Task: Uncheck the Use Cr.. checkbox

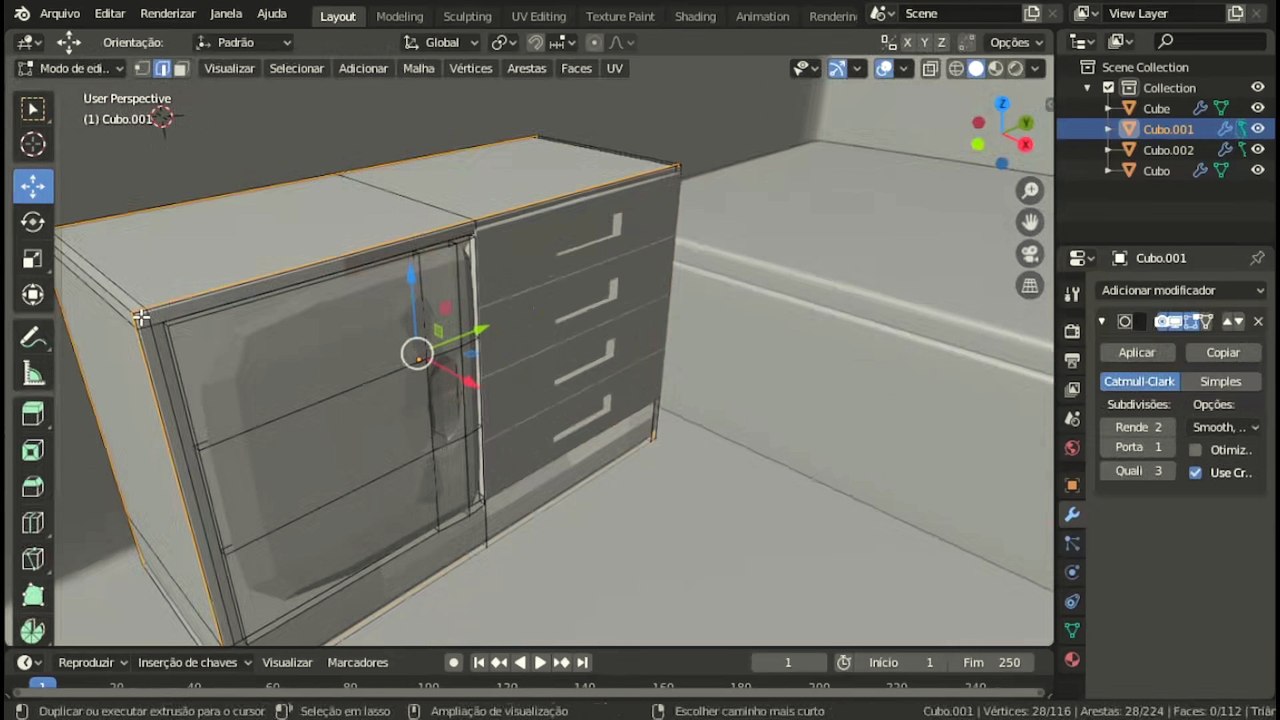Action: tap(1195, 473)
